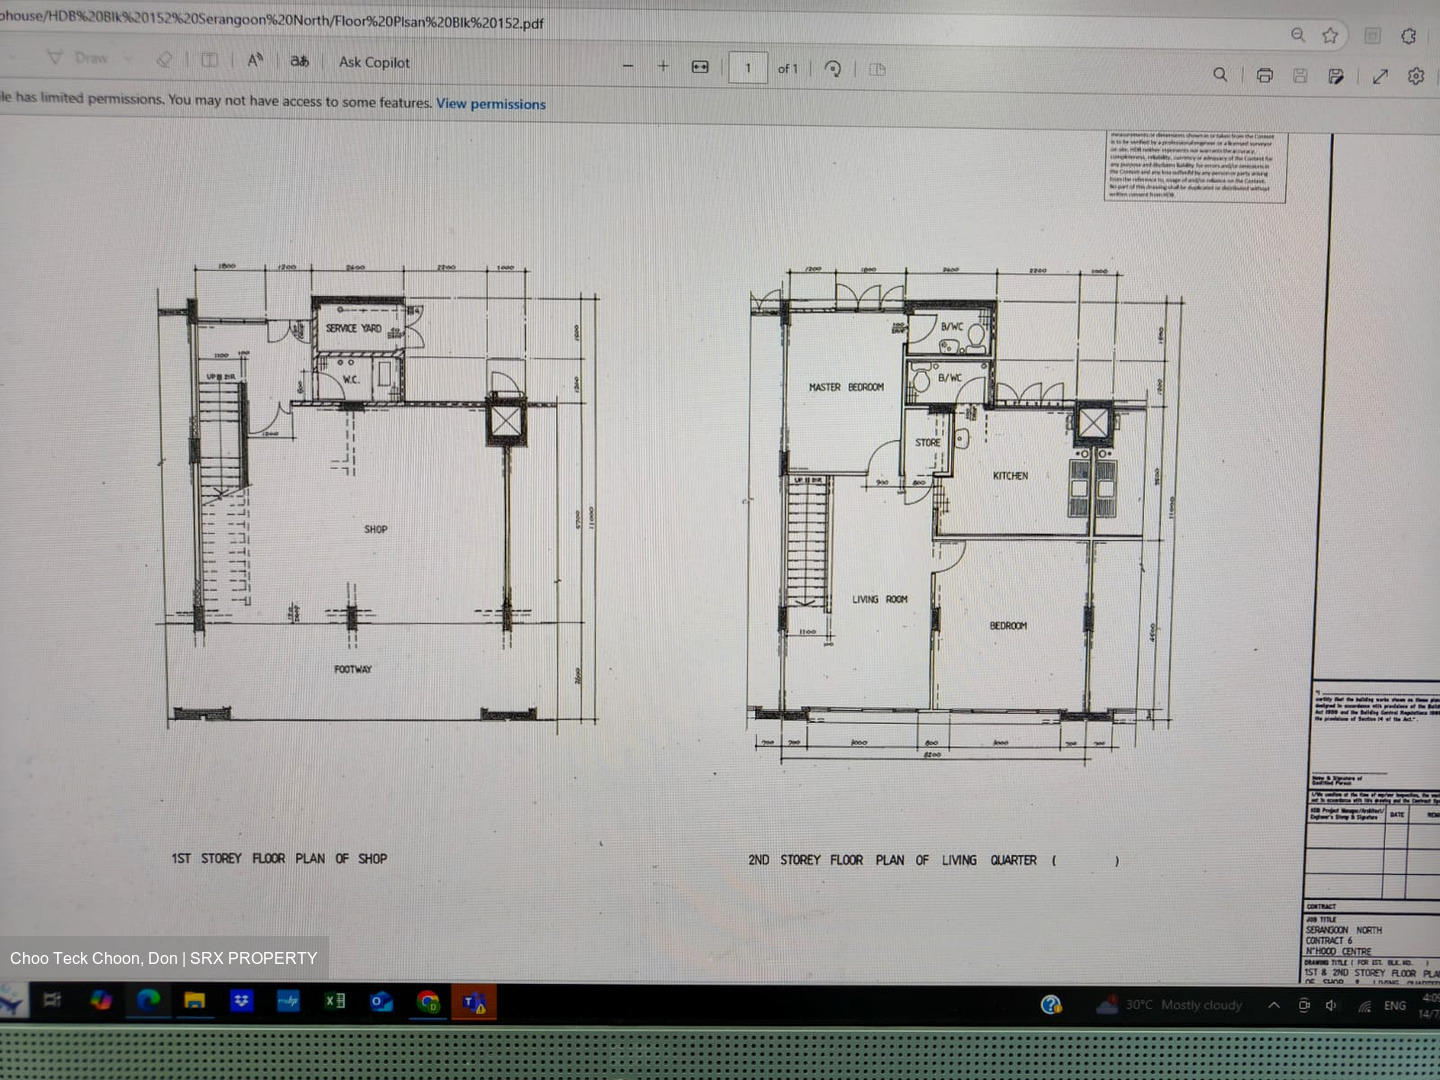Click the zoom out minus button
Viewport: 1440px width, 1080px height.
pos(628,67)
